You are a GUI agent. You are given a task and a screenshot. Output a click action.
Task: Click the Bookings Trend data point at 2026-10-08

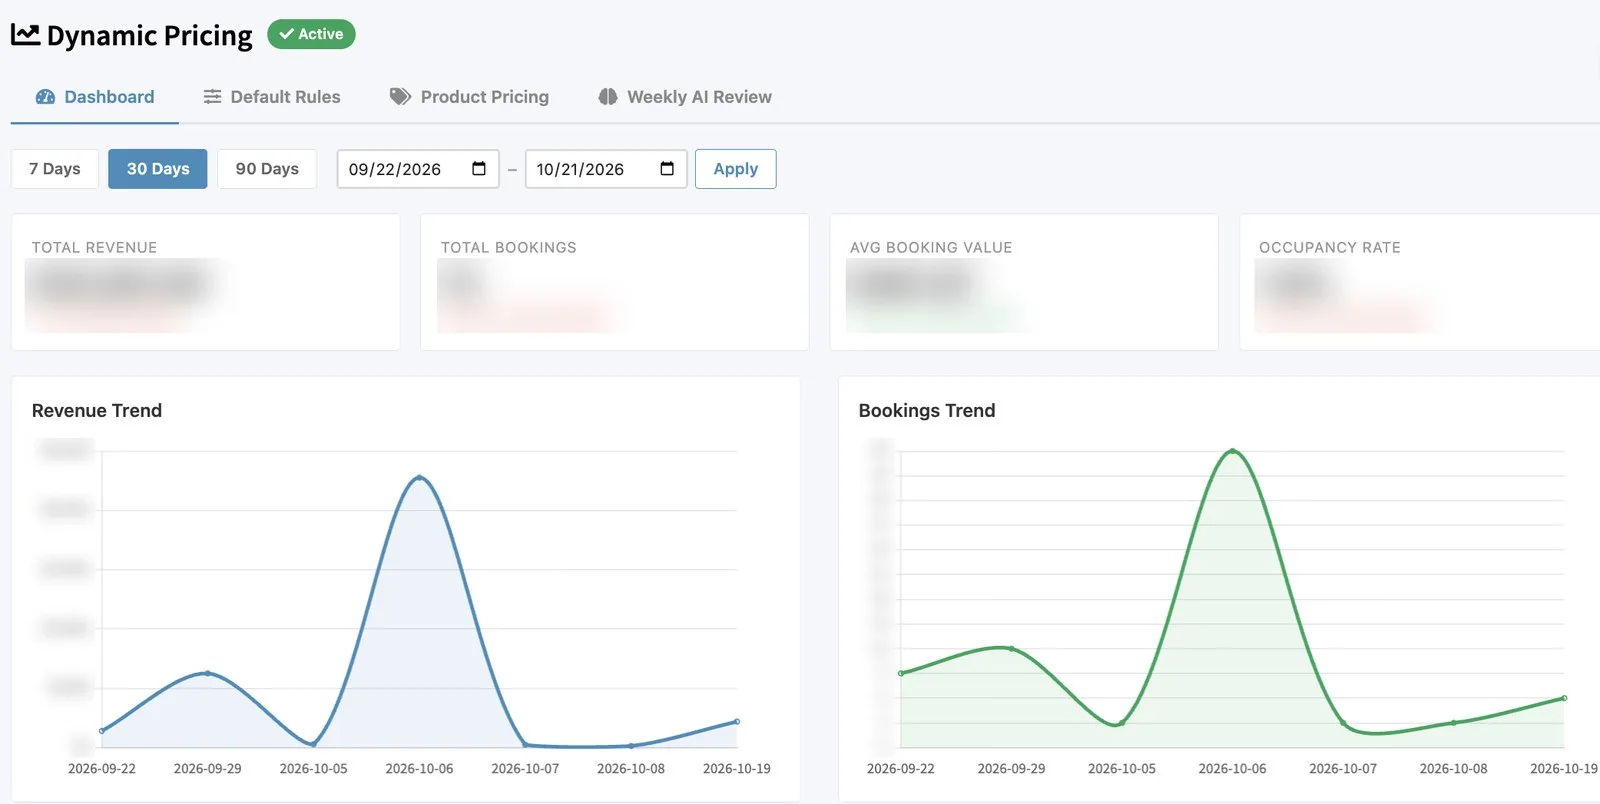1453,722
